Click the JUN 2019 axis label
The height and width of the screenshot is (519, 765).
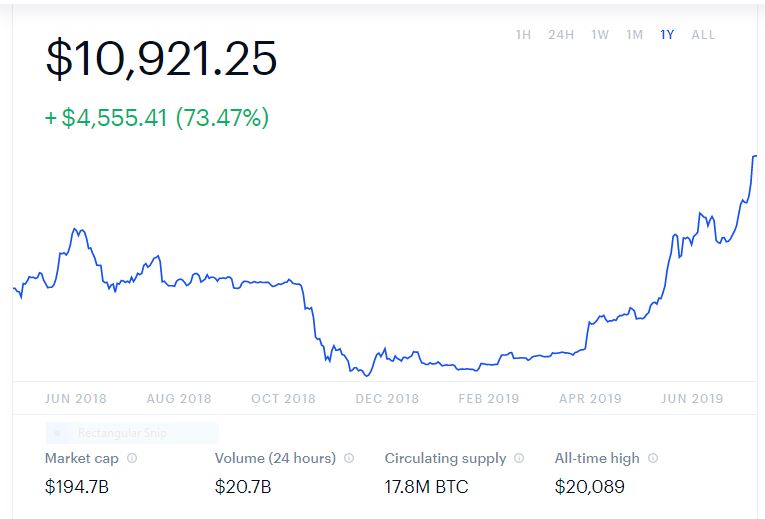tap(692, 399)
